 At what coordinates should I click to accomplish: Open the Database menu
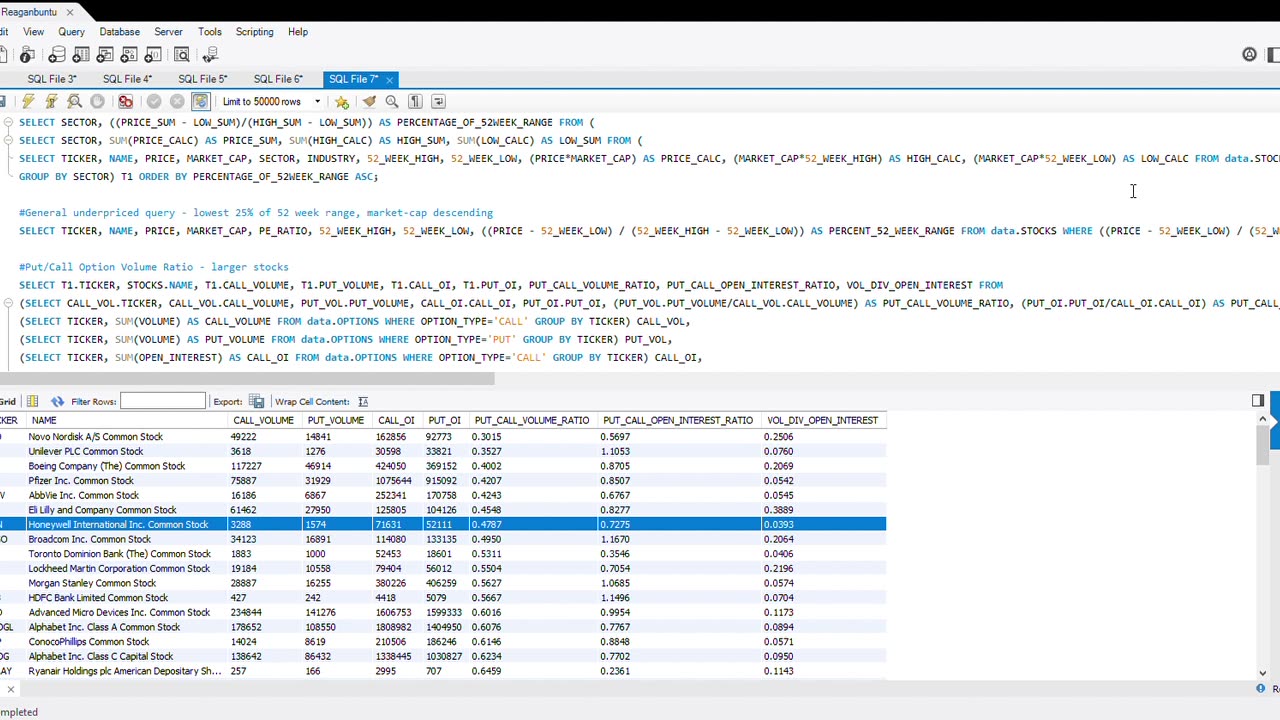[119, 32]
